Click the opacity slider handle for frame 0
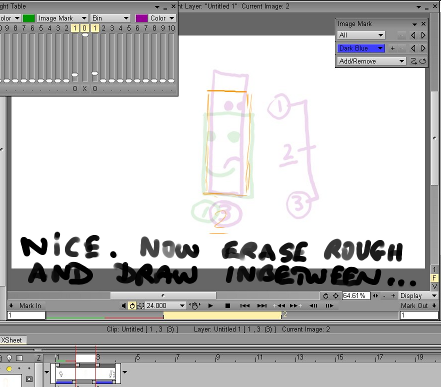 click(x=85, y=35)
